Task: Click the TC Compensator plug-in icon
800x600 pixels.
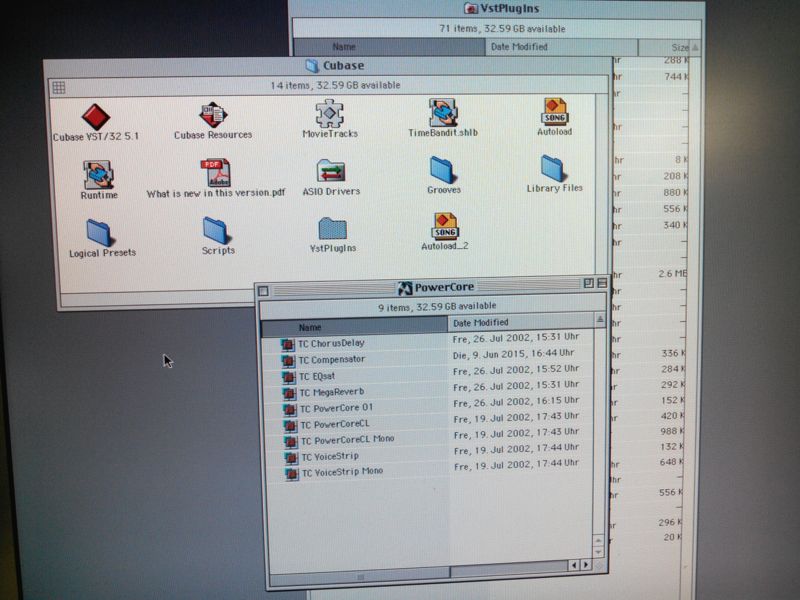Action: pos(288,361)
